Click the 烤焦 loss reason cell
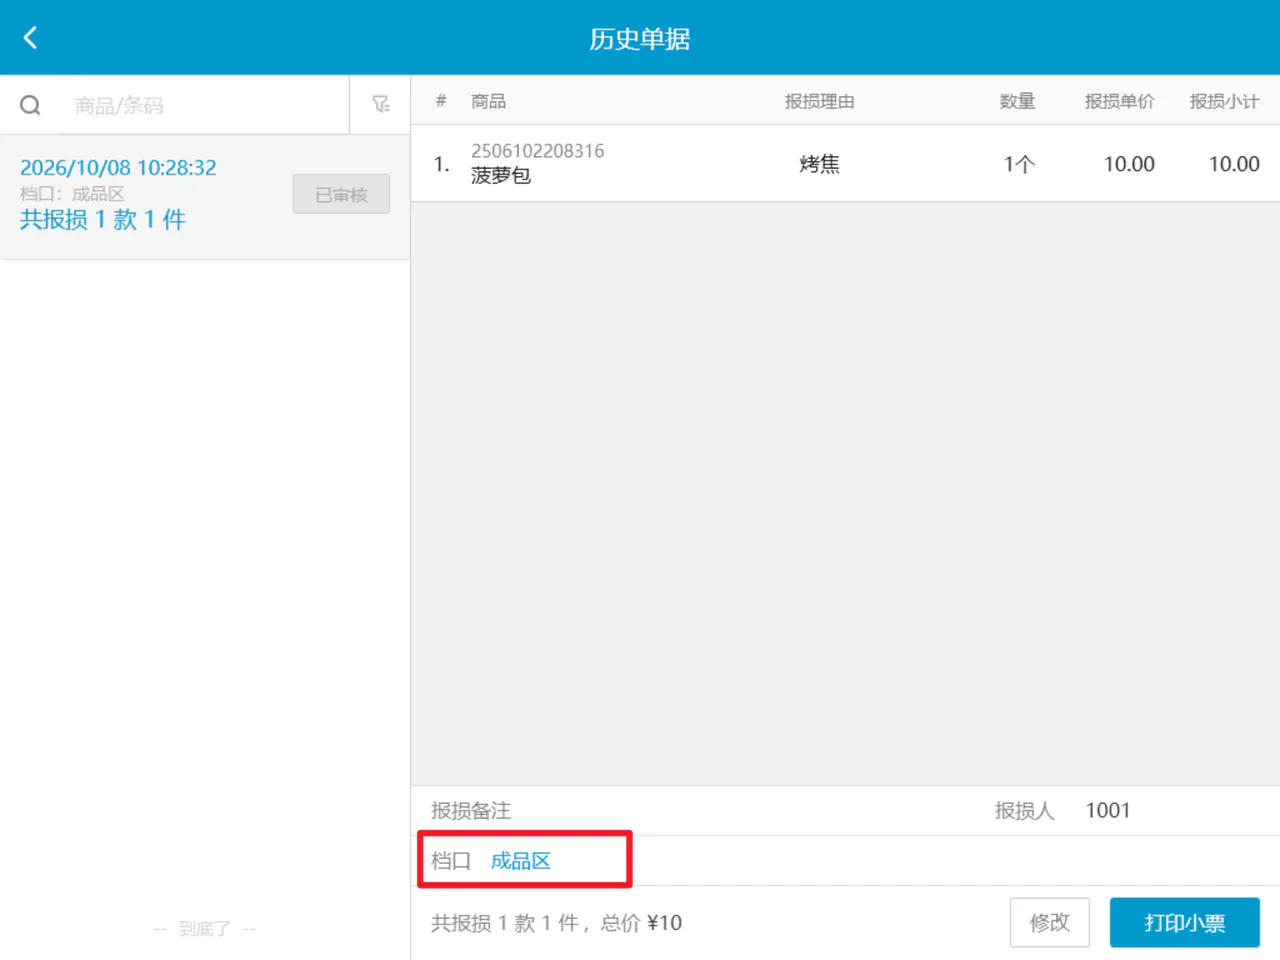 coord(820,164)
